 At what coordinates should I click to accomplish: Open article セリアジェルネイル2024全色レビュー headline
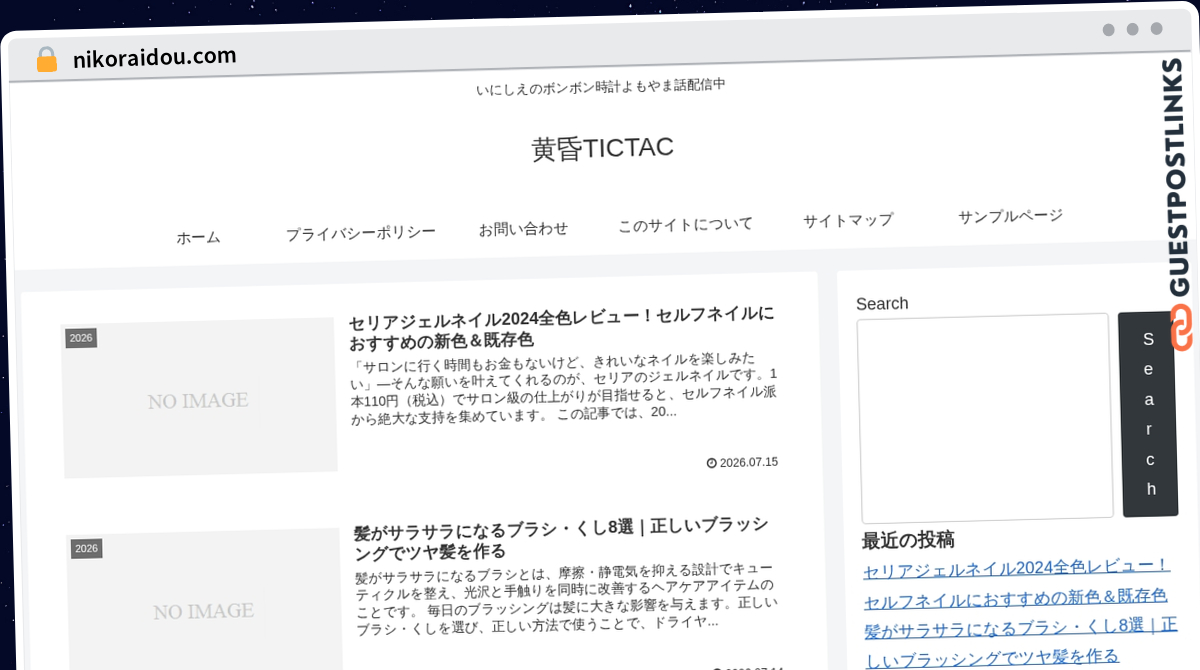(x=562, y=327)
